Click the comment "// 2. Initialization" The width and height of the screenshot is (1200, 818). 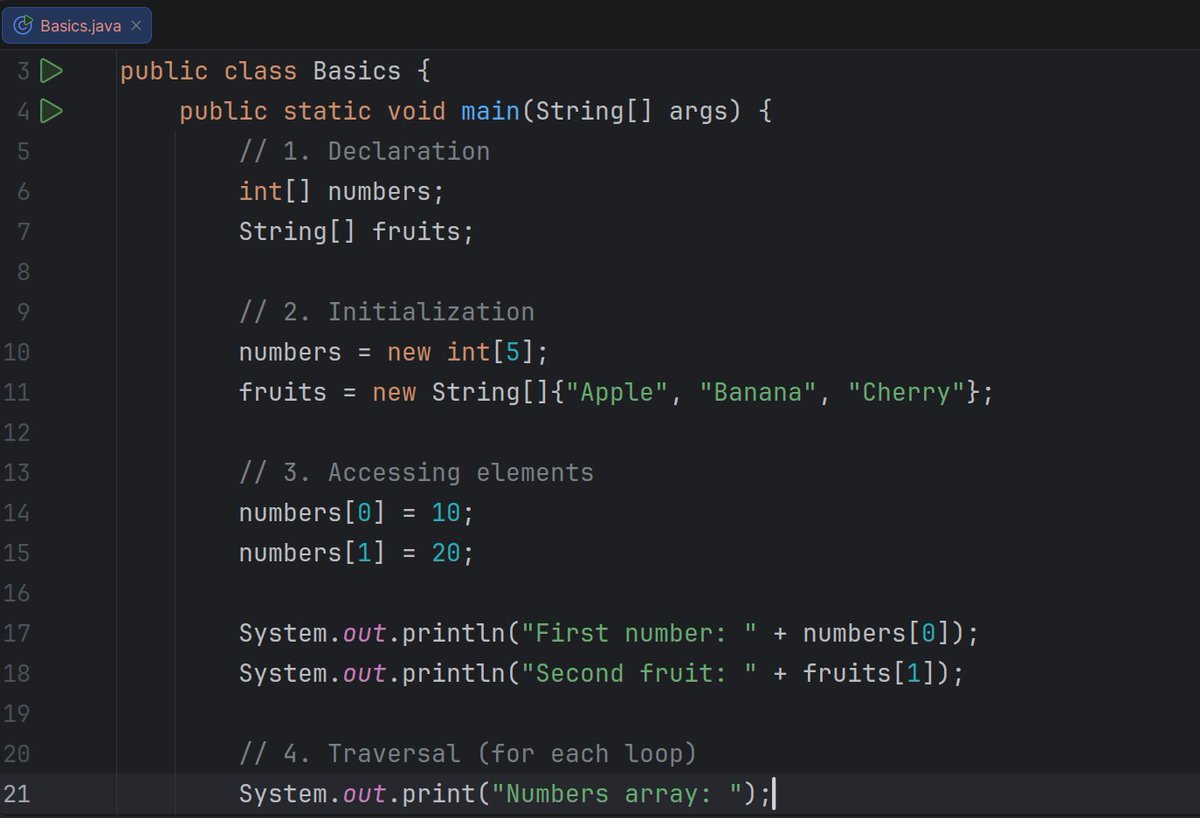point(386,312)
